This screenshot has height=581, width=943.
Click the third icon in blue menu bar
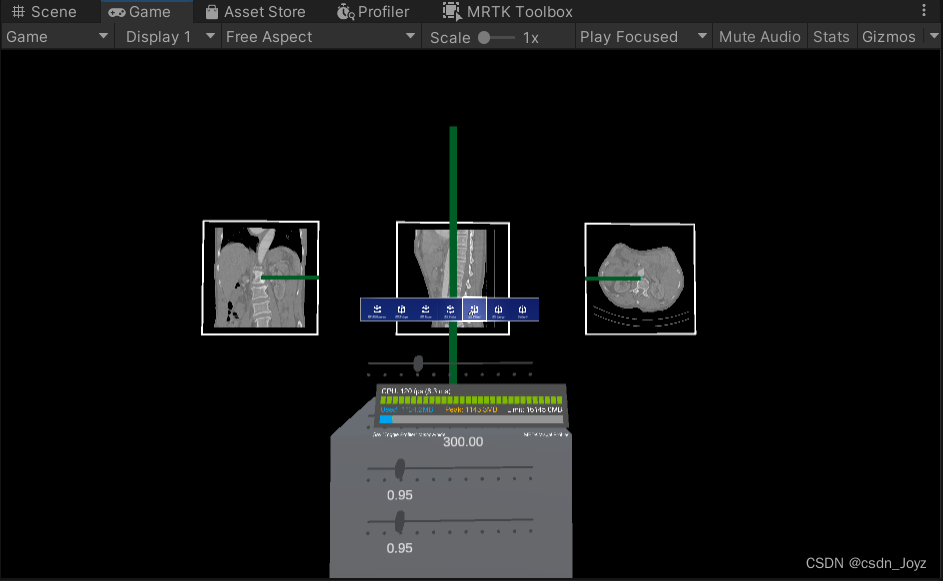tap(425, 310)
